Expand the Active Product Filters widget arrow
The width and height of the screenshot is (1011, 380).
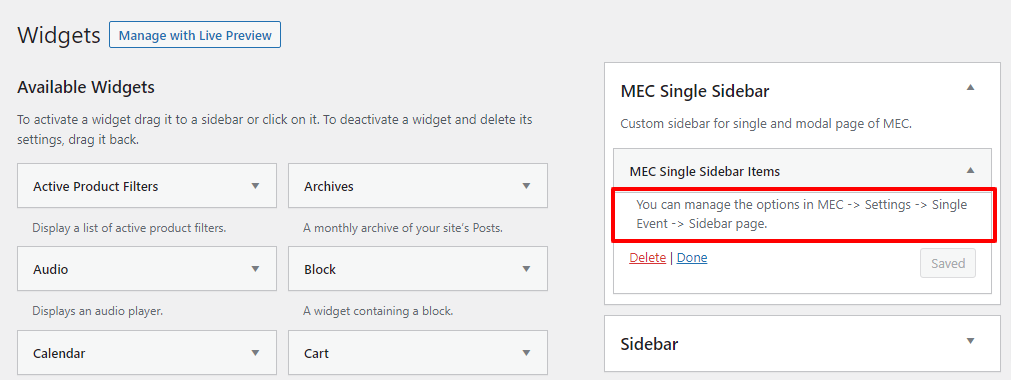click(255, 186)
